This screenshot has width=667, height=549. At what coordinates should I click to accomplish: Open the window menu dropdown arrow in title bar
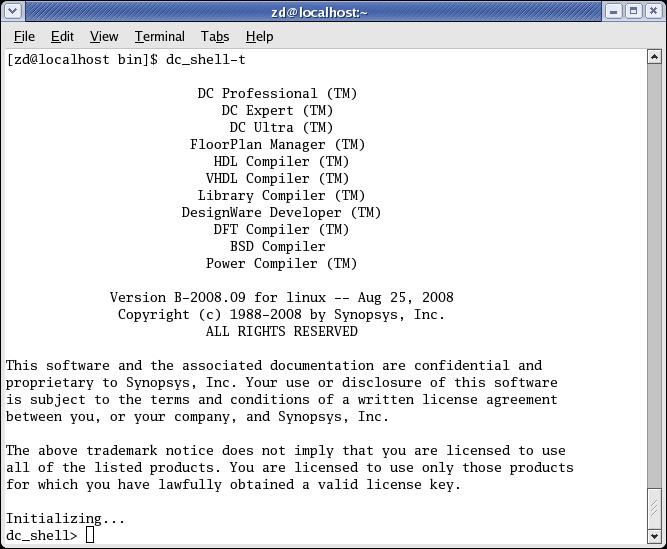[x=12, y=11]
